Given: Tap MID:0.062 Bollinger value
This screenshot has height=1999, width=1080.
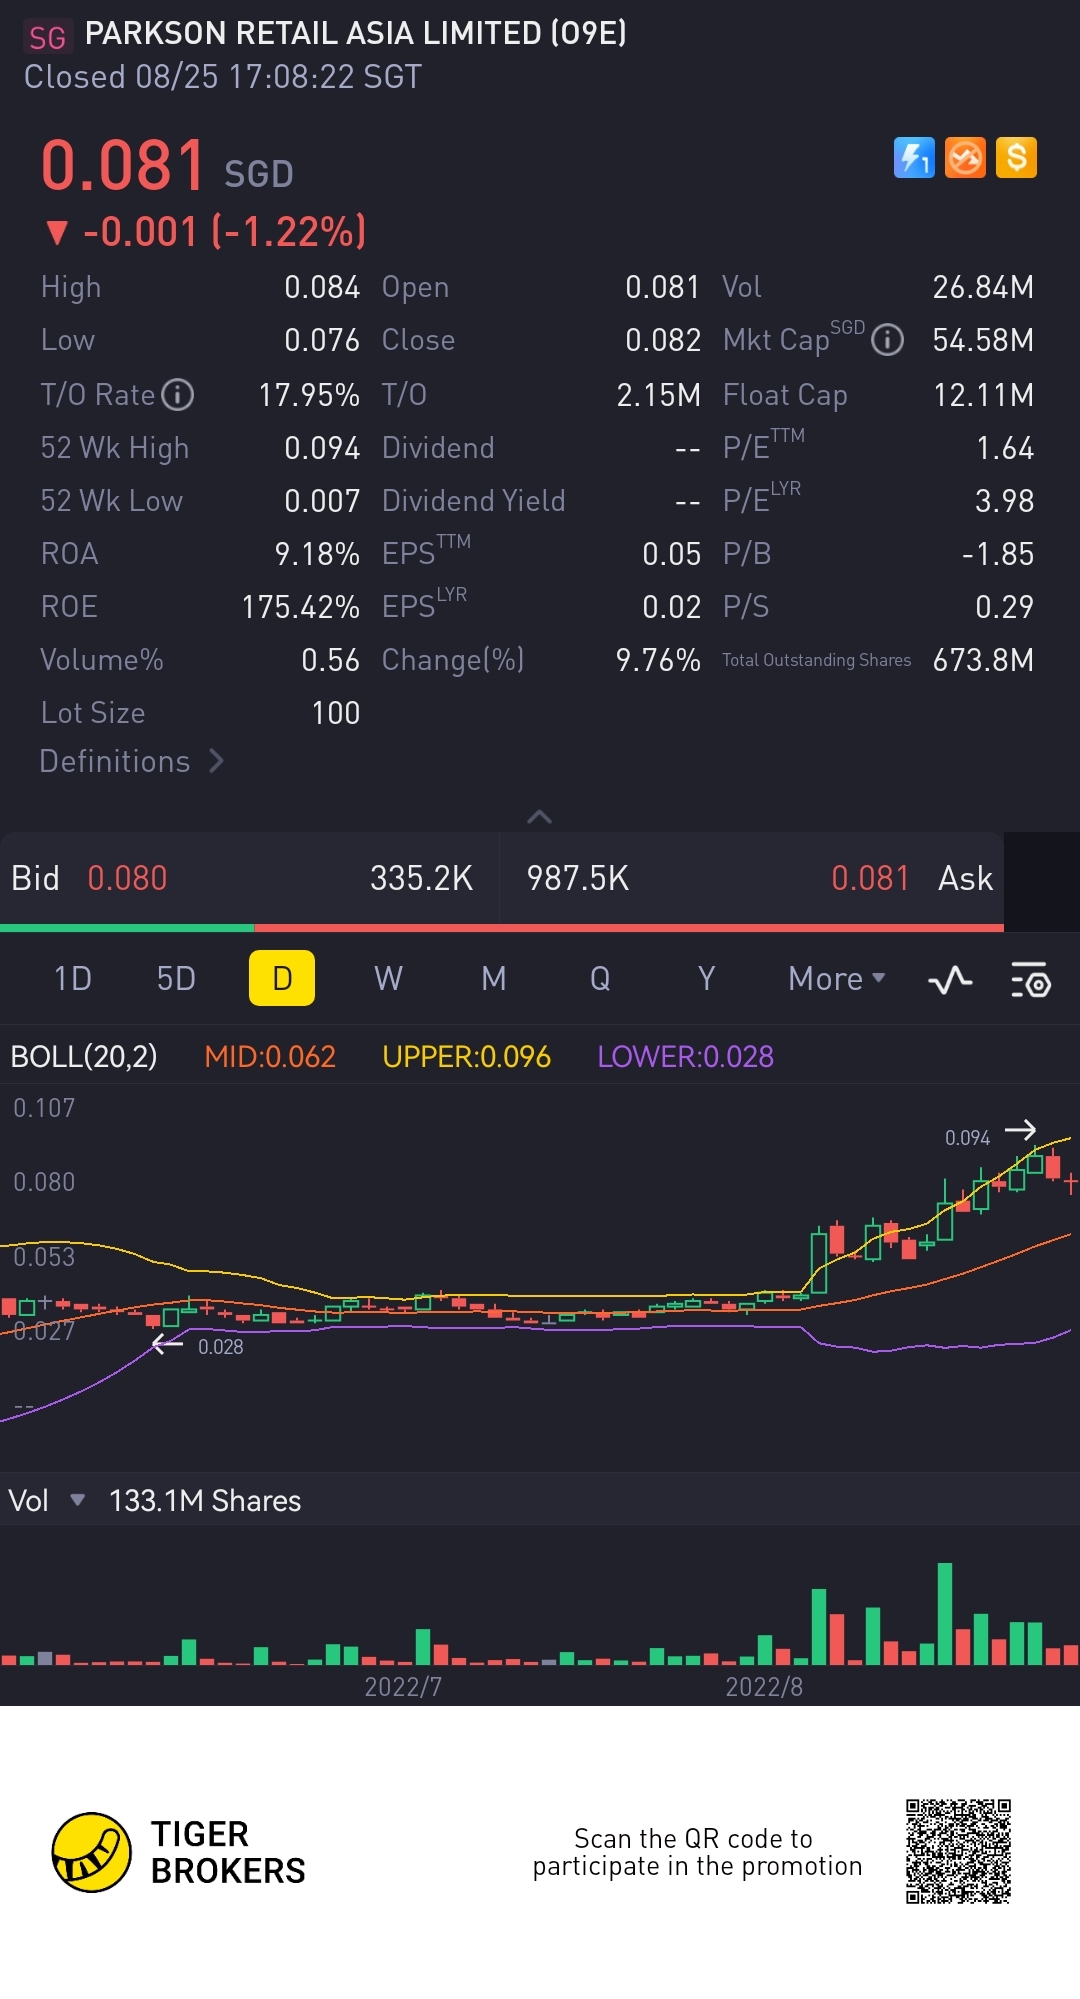Looking at the screenshot, I should 270,1056.
